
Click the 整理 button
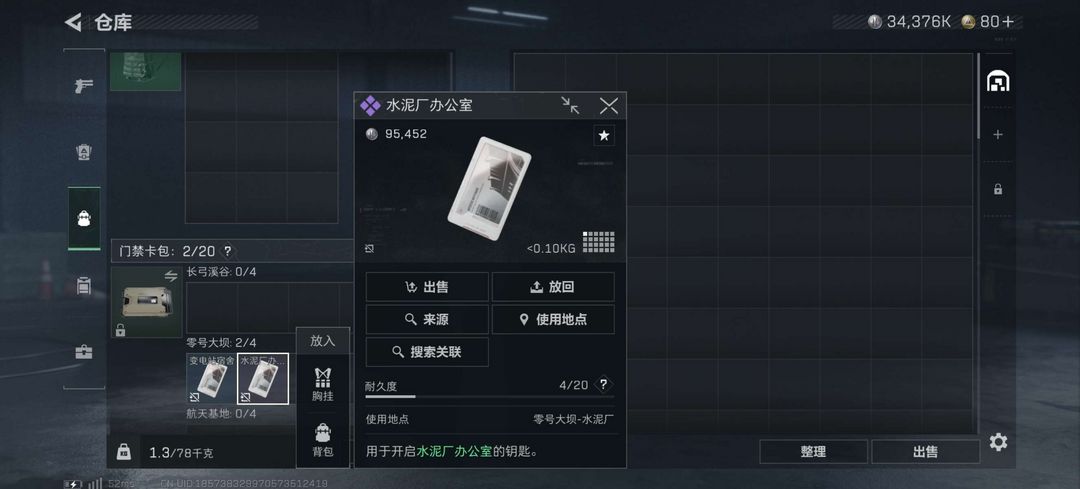pyautogui.click(x=813, y=452)
